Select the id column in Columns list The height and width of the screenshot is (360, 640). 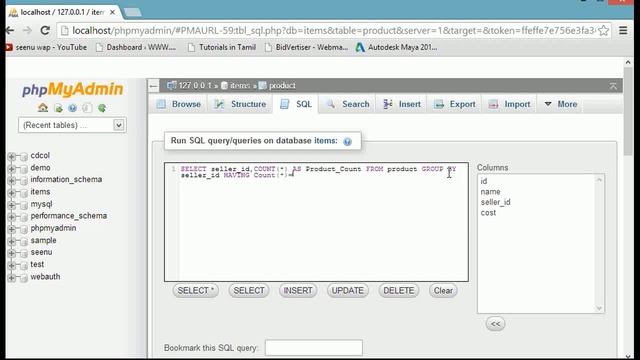(484, 181)
